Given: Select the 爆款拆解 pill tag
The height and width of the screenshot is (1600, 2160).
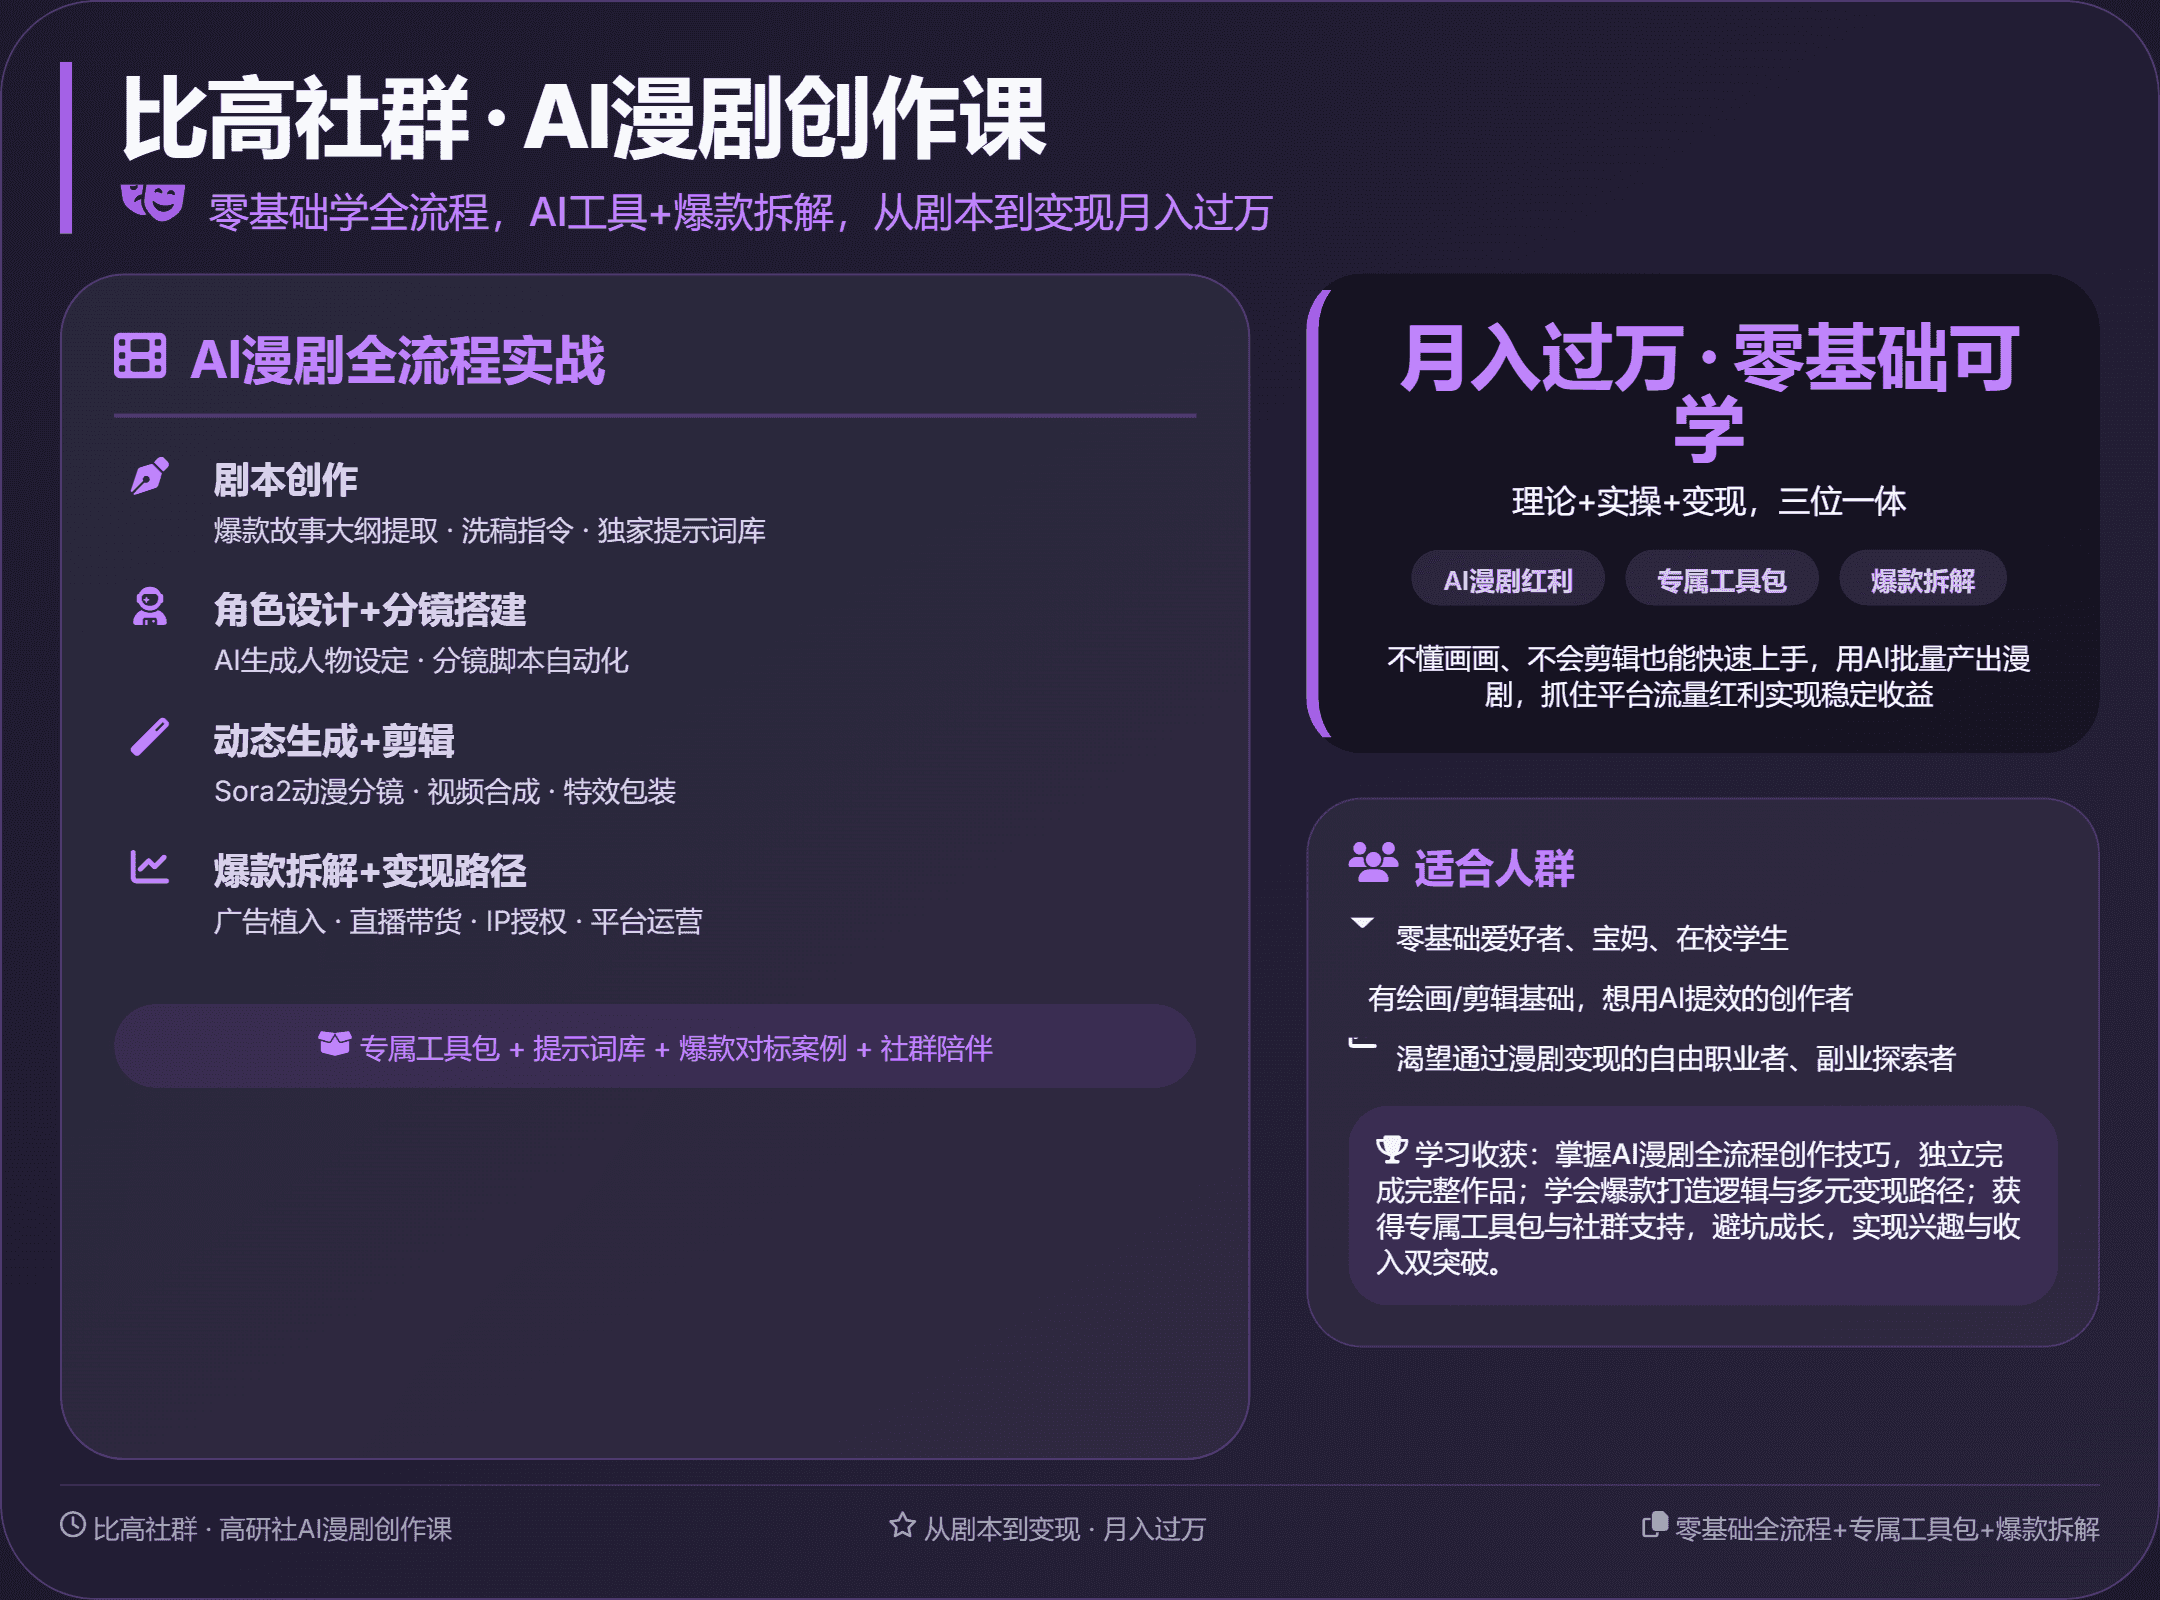Looking at the screenshot, I should click(x=1922, y=580).
